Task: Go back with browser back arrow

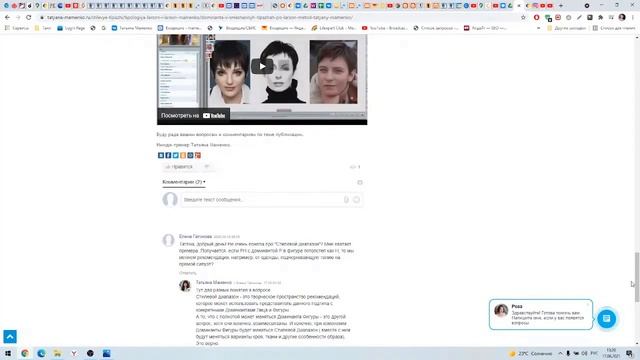Action: [x=7, y=18]
